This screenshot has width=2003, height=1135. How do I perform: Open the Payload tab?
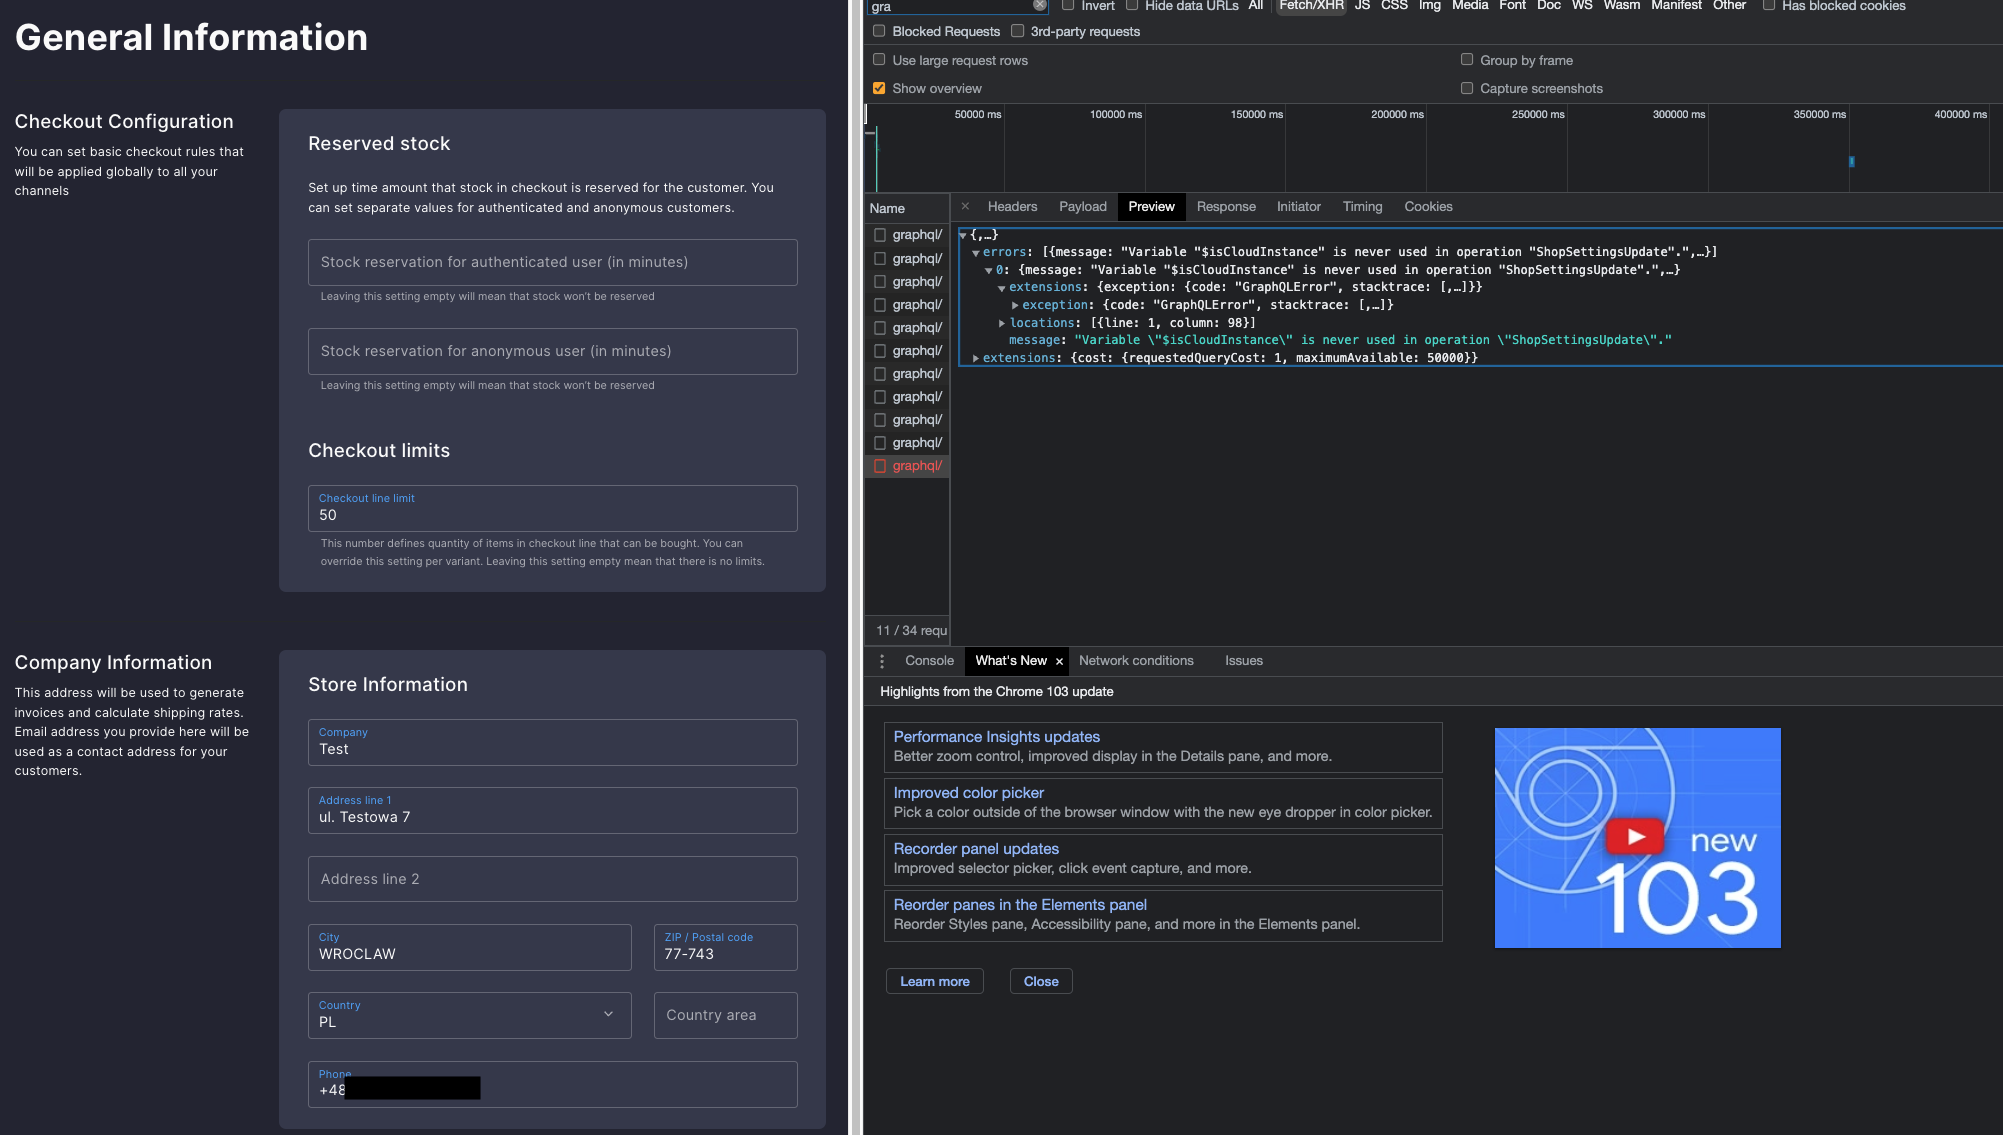(x=1083, y=207)
